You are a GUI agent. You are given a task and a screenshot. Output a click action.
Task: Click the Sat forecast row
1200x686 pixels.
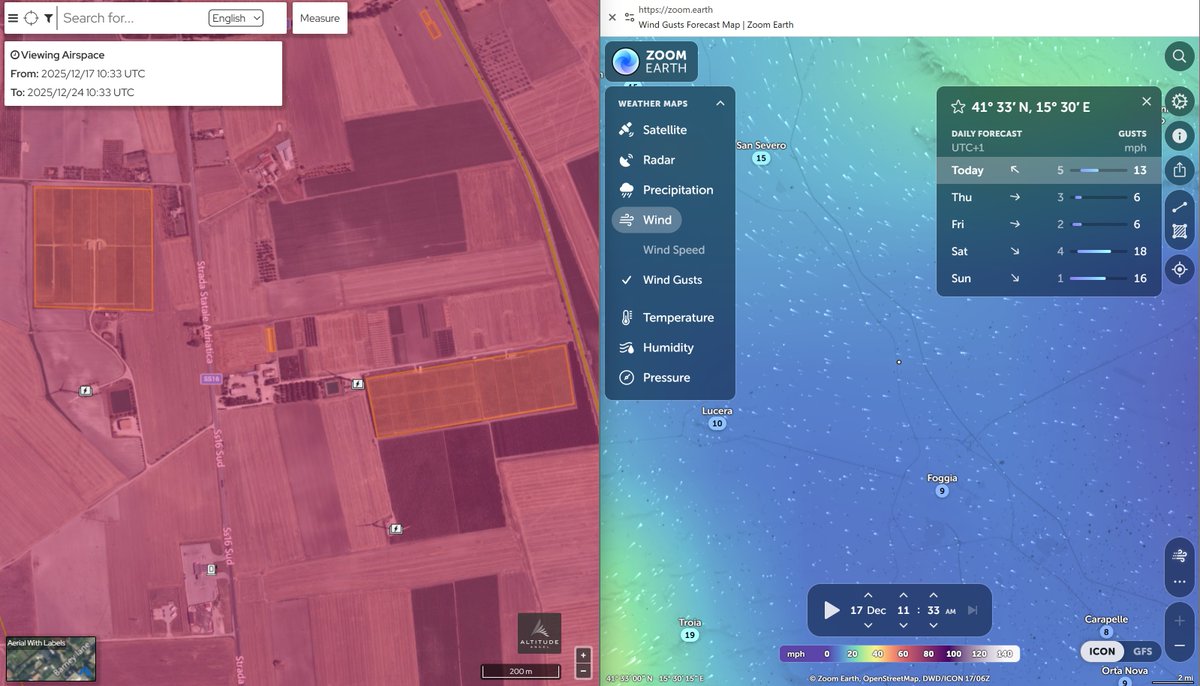tap(1049, 251)
